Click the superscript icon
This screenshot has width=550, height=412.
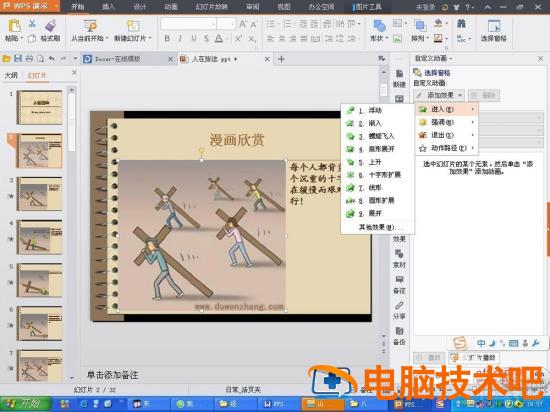(239, 38)
